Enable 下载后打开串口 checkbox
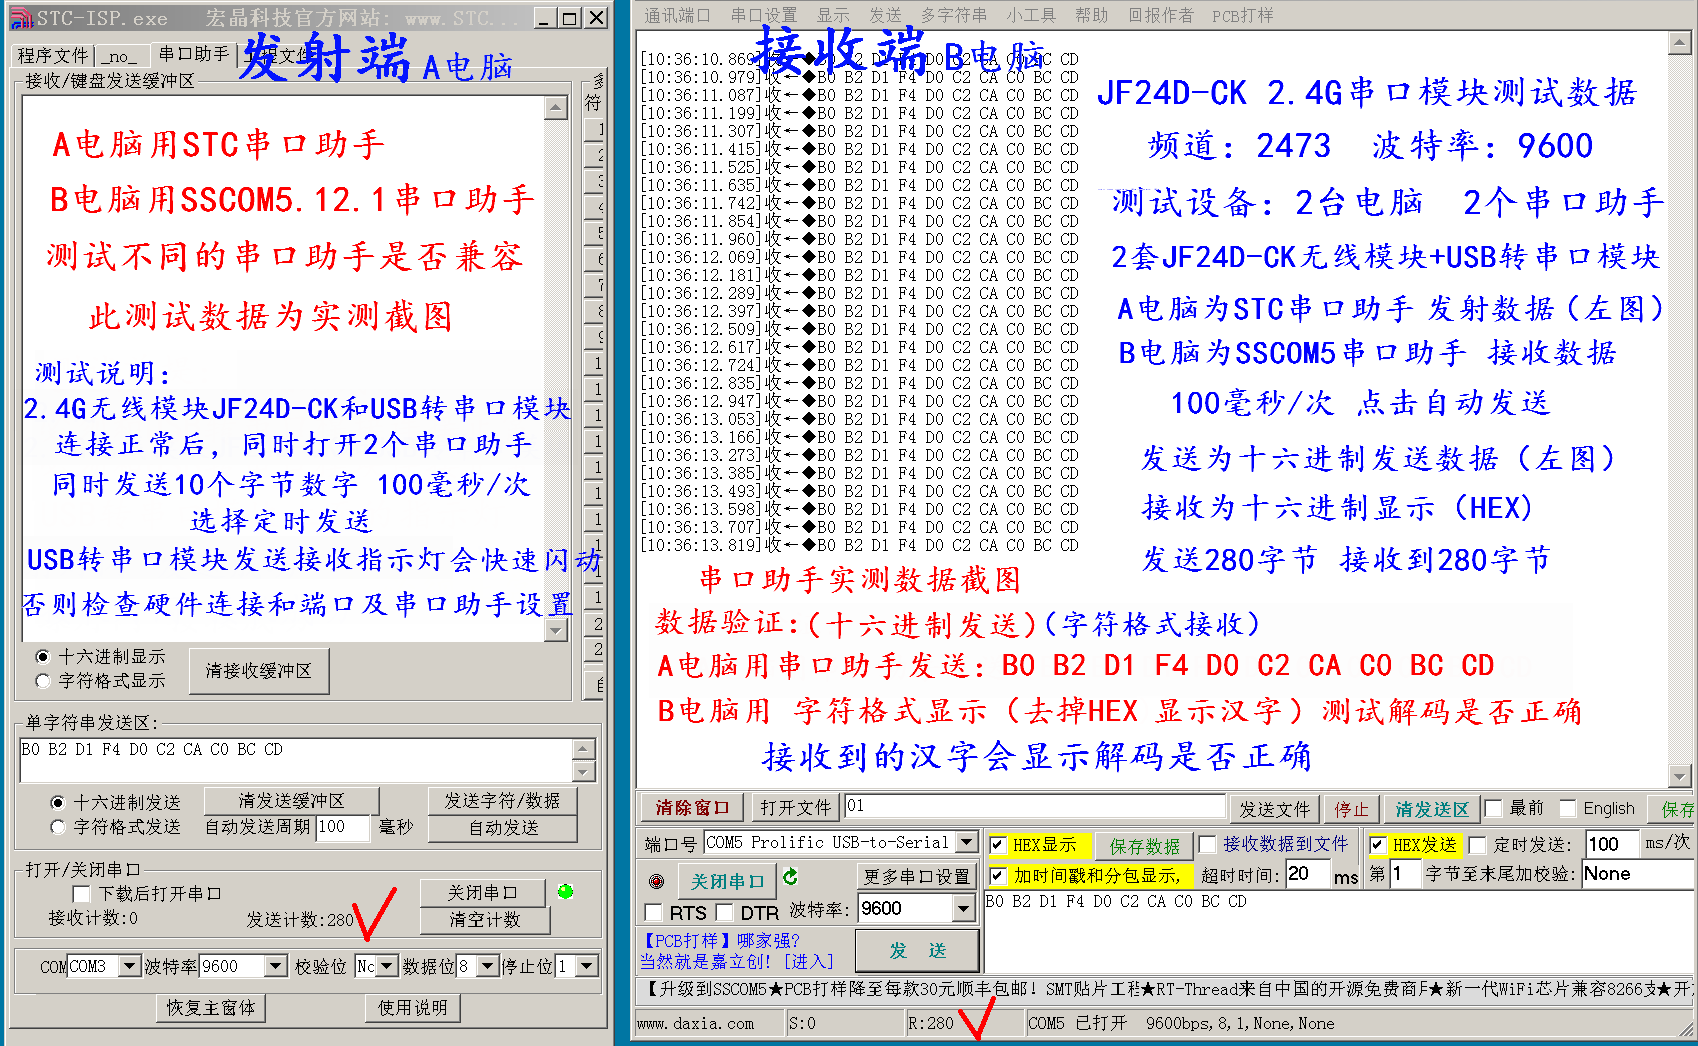The image size is (1698, 1046). 82,893
